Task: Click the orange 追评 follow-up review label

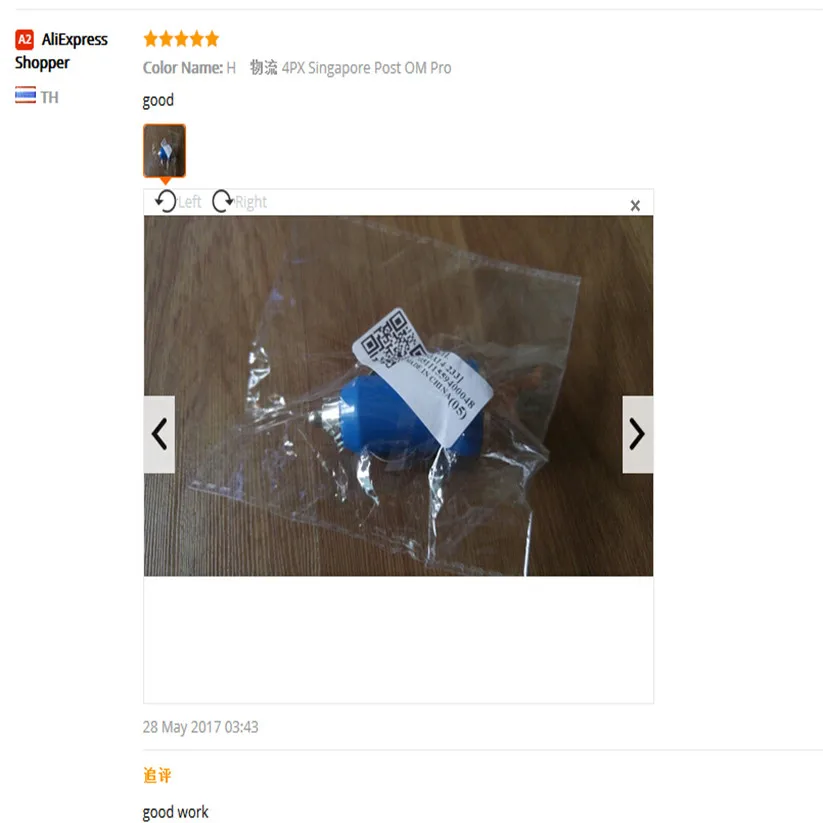Action: pyautogui.click(x=157, y=775)
